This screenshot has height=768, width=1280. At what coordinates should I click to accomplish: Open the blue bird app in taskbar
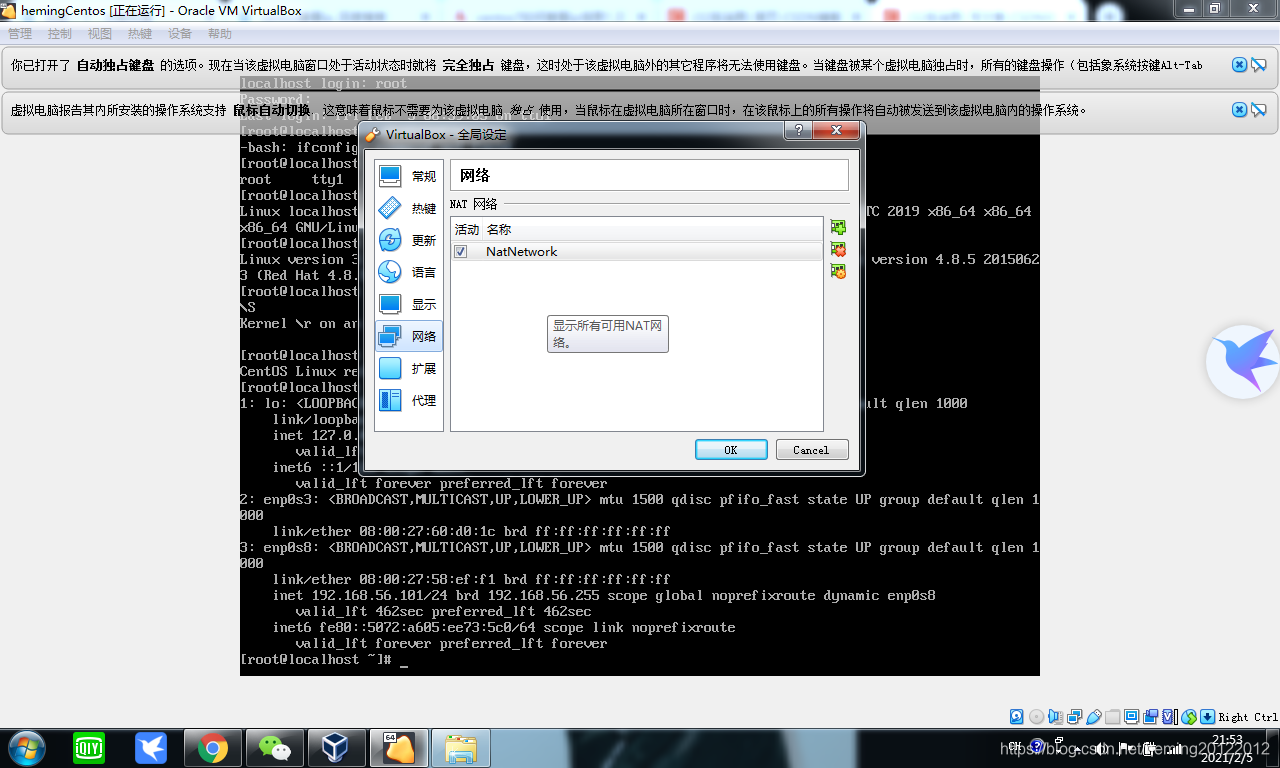tap(151, 748)
